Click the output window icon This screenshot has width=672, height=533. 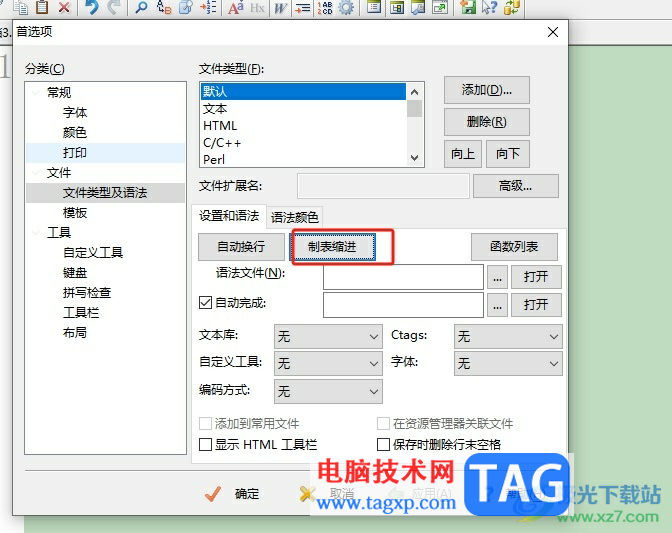(x=397, y=7)
